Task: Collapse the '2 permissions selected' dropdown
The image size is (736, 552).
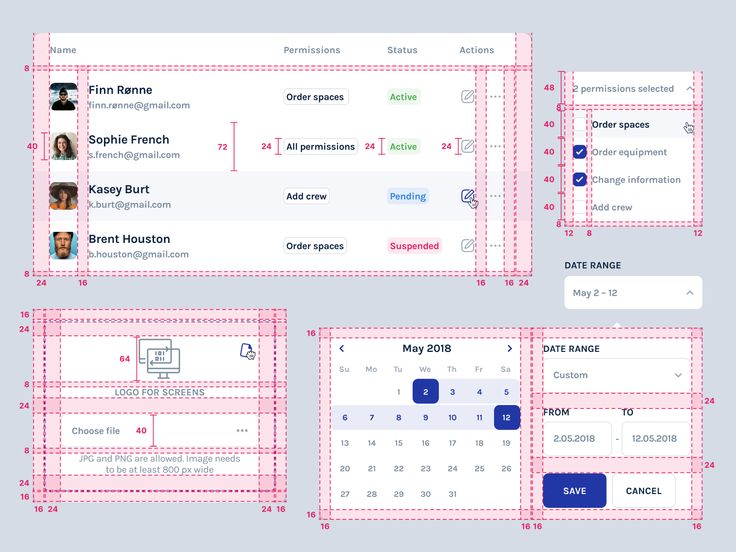Action: (x=689, y=89)
